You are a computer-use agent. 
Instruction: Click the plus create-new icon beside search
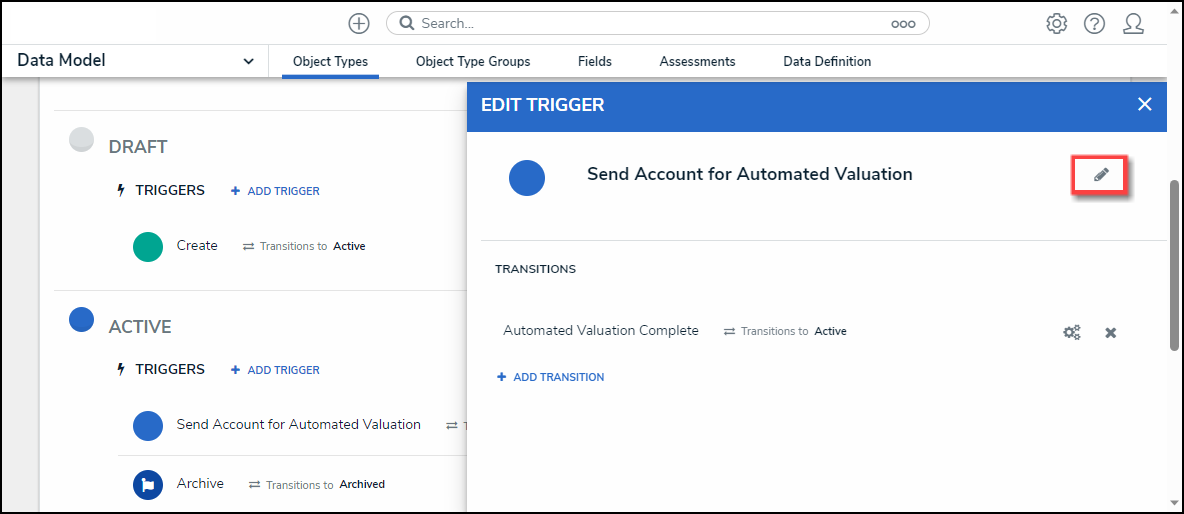pyautogui.click(x=358, y=23)
